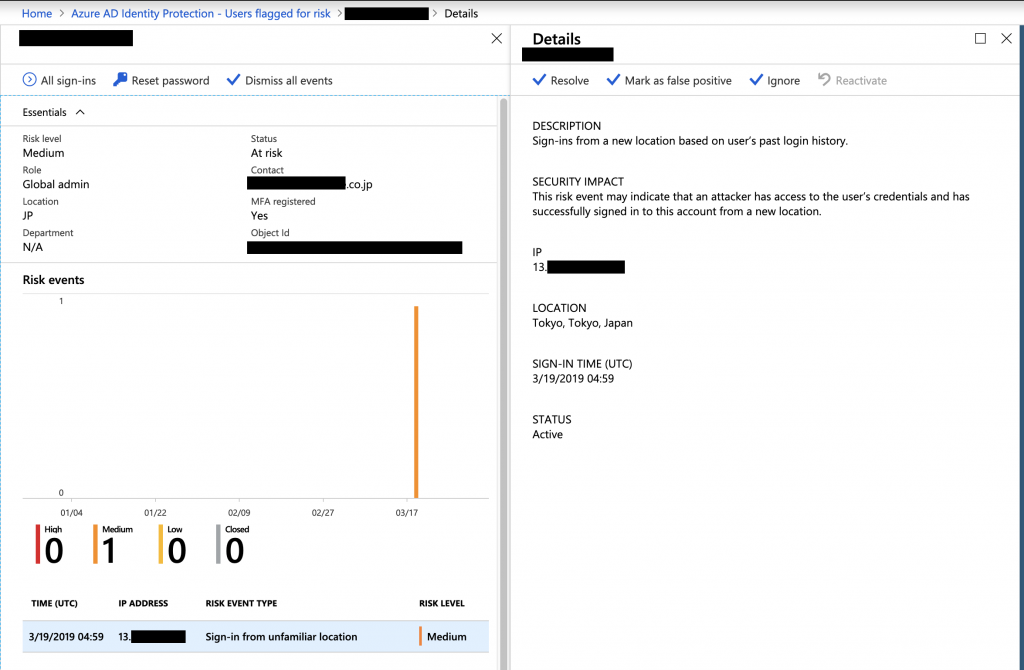Click the Medium risk count 1
This screenshot has height=670, width=1024.
coord(109,550)
